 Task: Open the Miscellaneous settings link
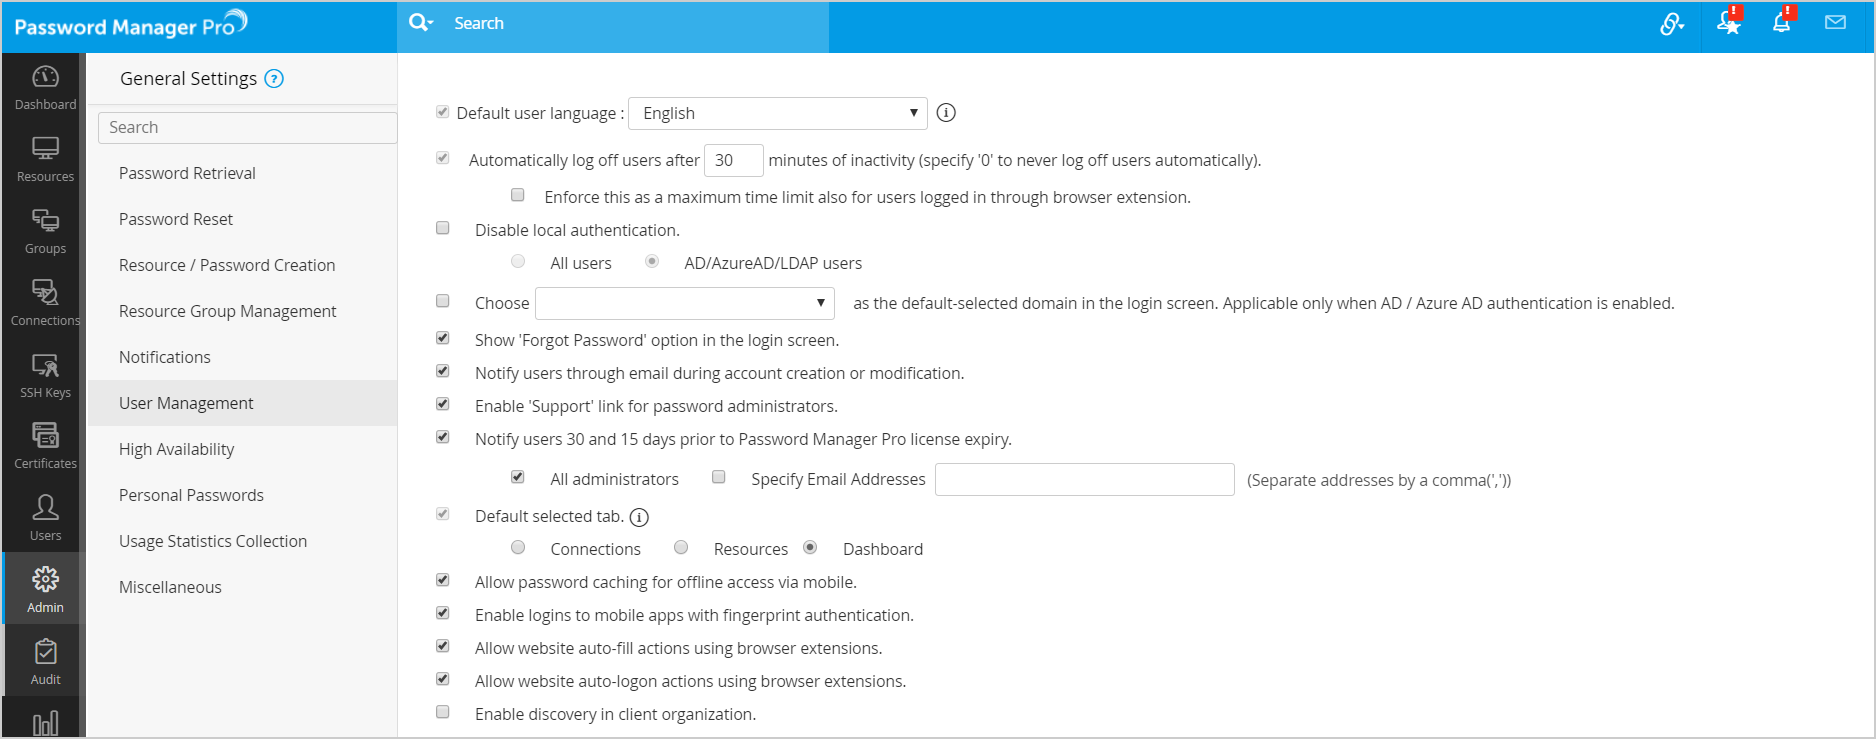[170, 587]
